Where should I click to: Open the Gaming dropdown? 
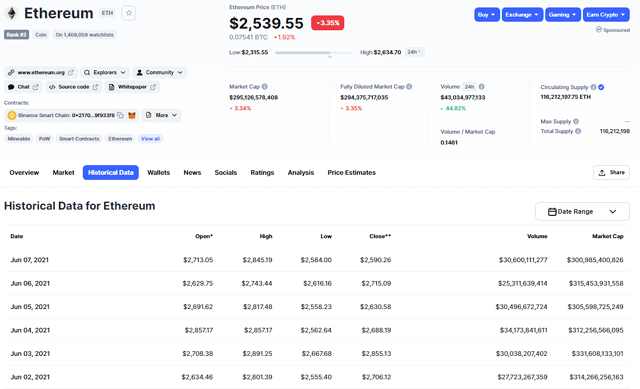coord(562,15)
